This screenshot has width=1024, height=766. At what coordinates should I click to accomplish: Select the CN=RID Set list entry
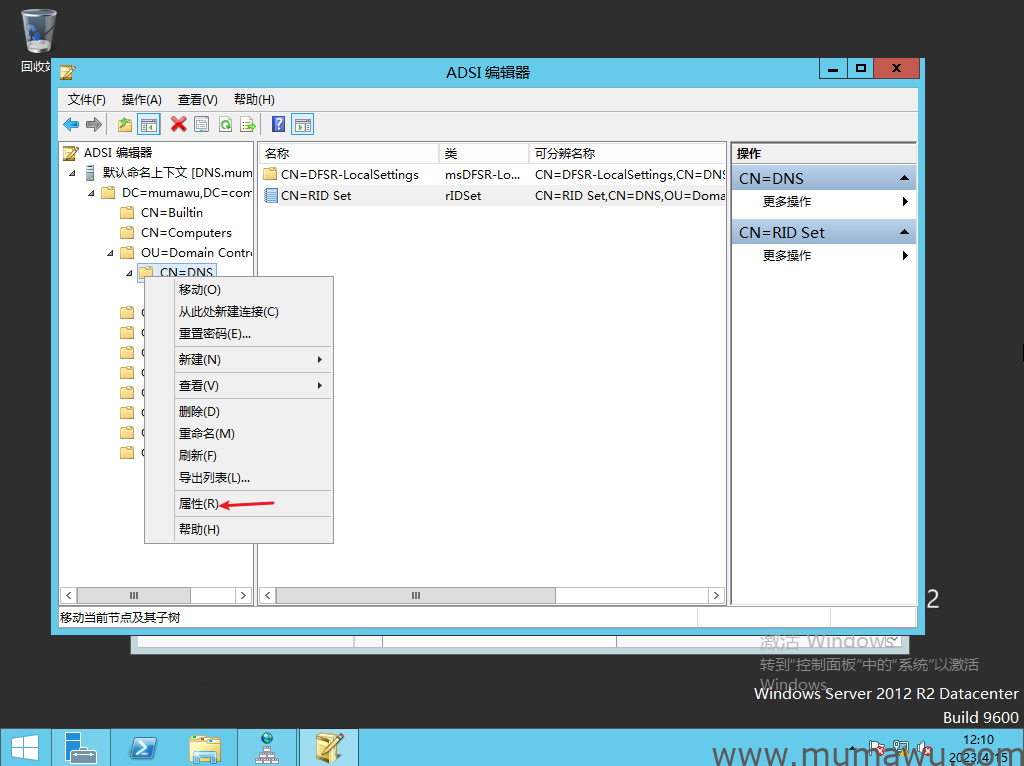click(x=316, y=196)
